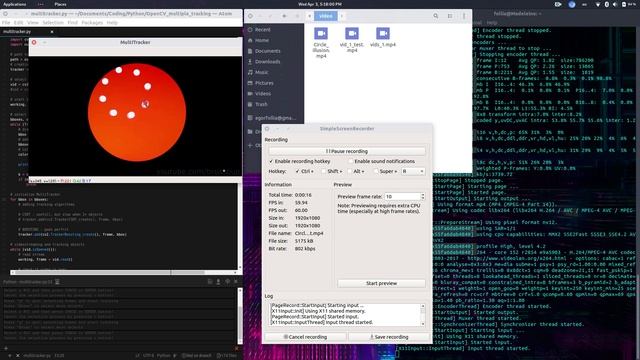Toggle the Ctrl hotkey modifier checkbox
Screen dimensions: 640x360
tap(297, 171)
